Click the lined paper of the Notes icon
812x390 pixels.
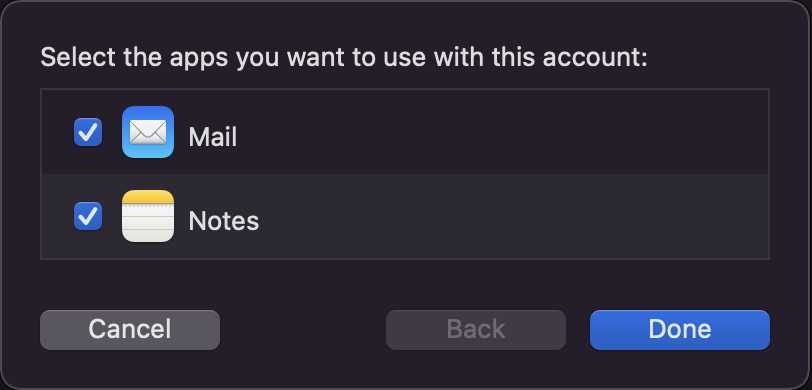tap(148, 223)
